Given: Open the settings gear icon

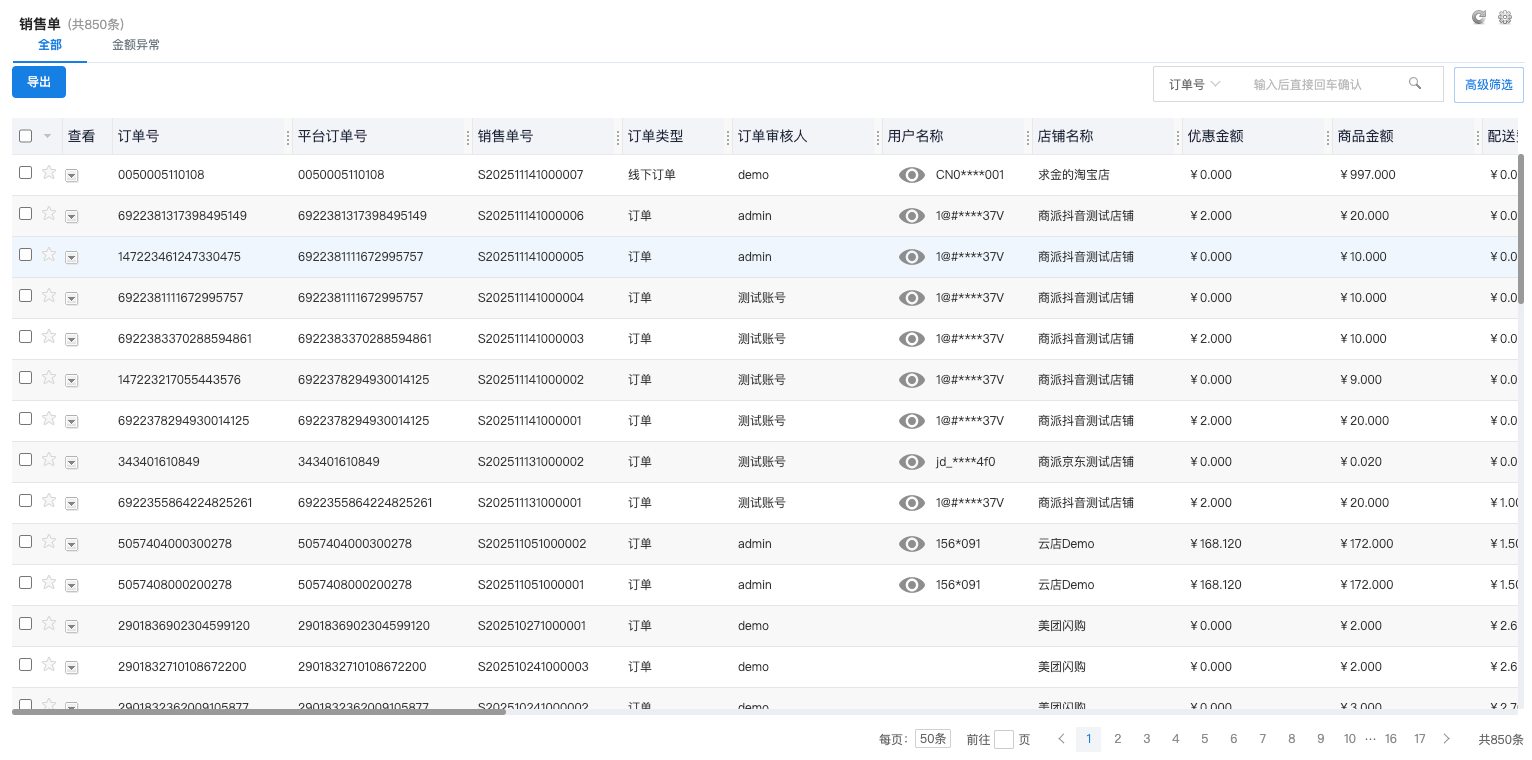Looking at the screenshot, I should tap(1504, 17).
